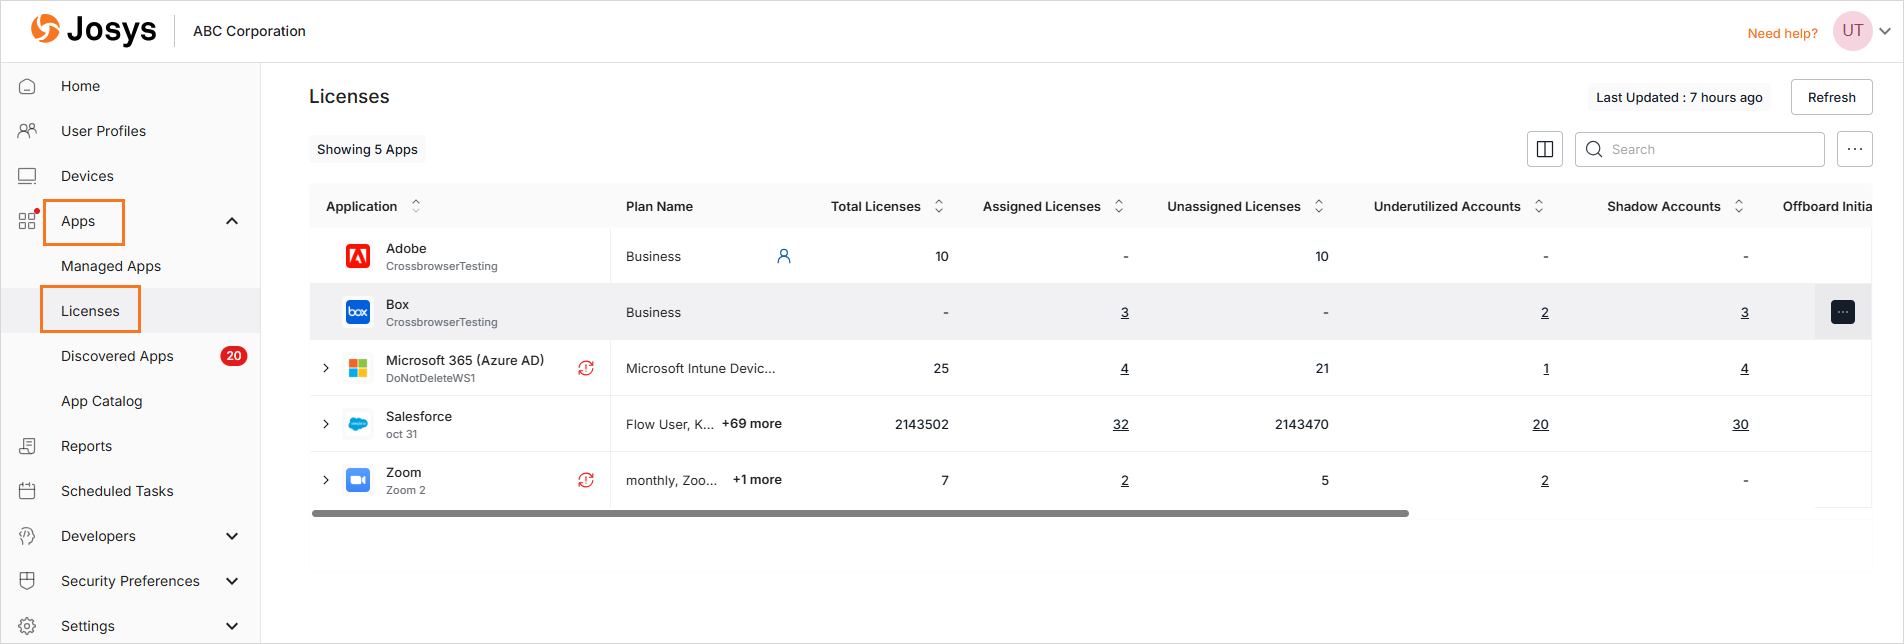Sort by Assigned Licenses column
1904x644 pixels.
(x=1119, y=206)
